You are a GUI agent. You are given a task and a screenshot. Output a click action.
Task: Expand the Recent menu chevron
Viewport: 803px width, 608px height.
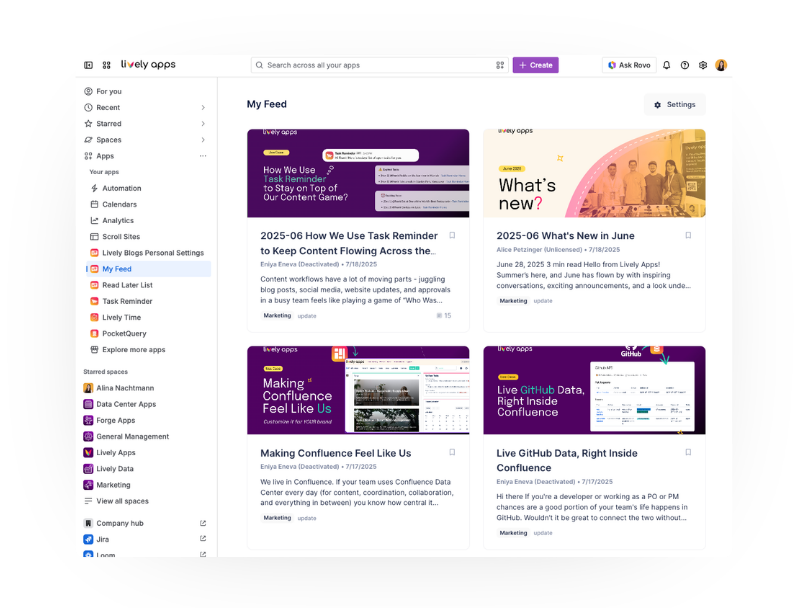click(x=203, y=108)
